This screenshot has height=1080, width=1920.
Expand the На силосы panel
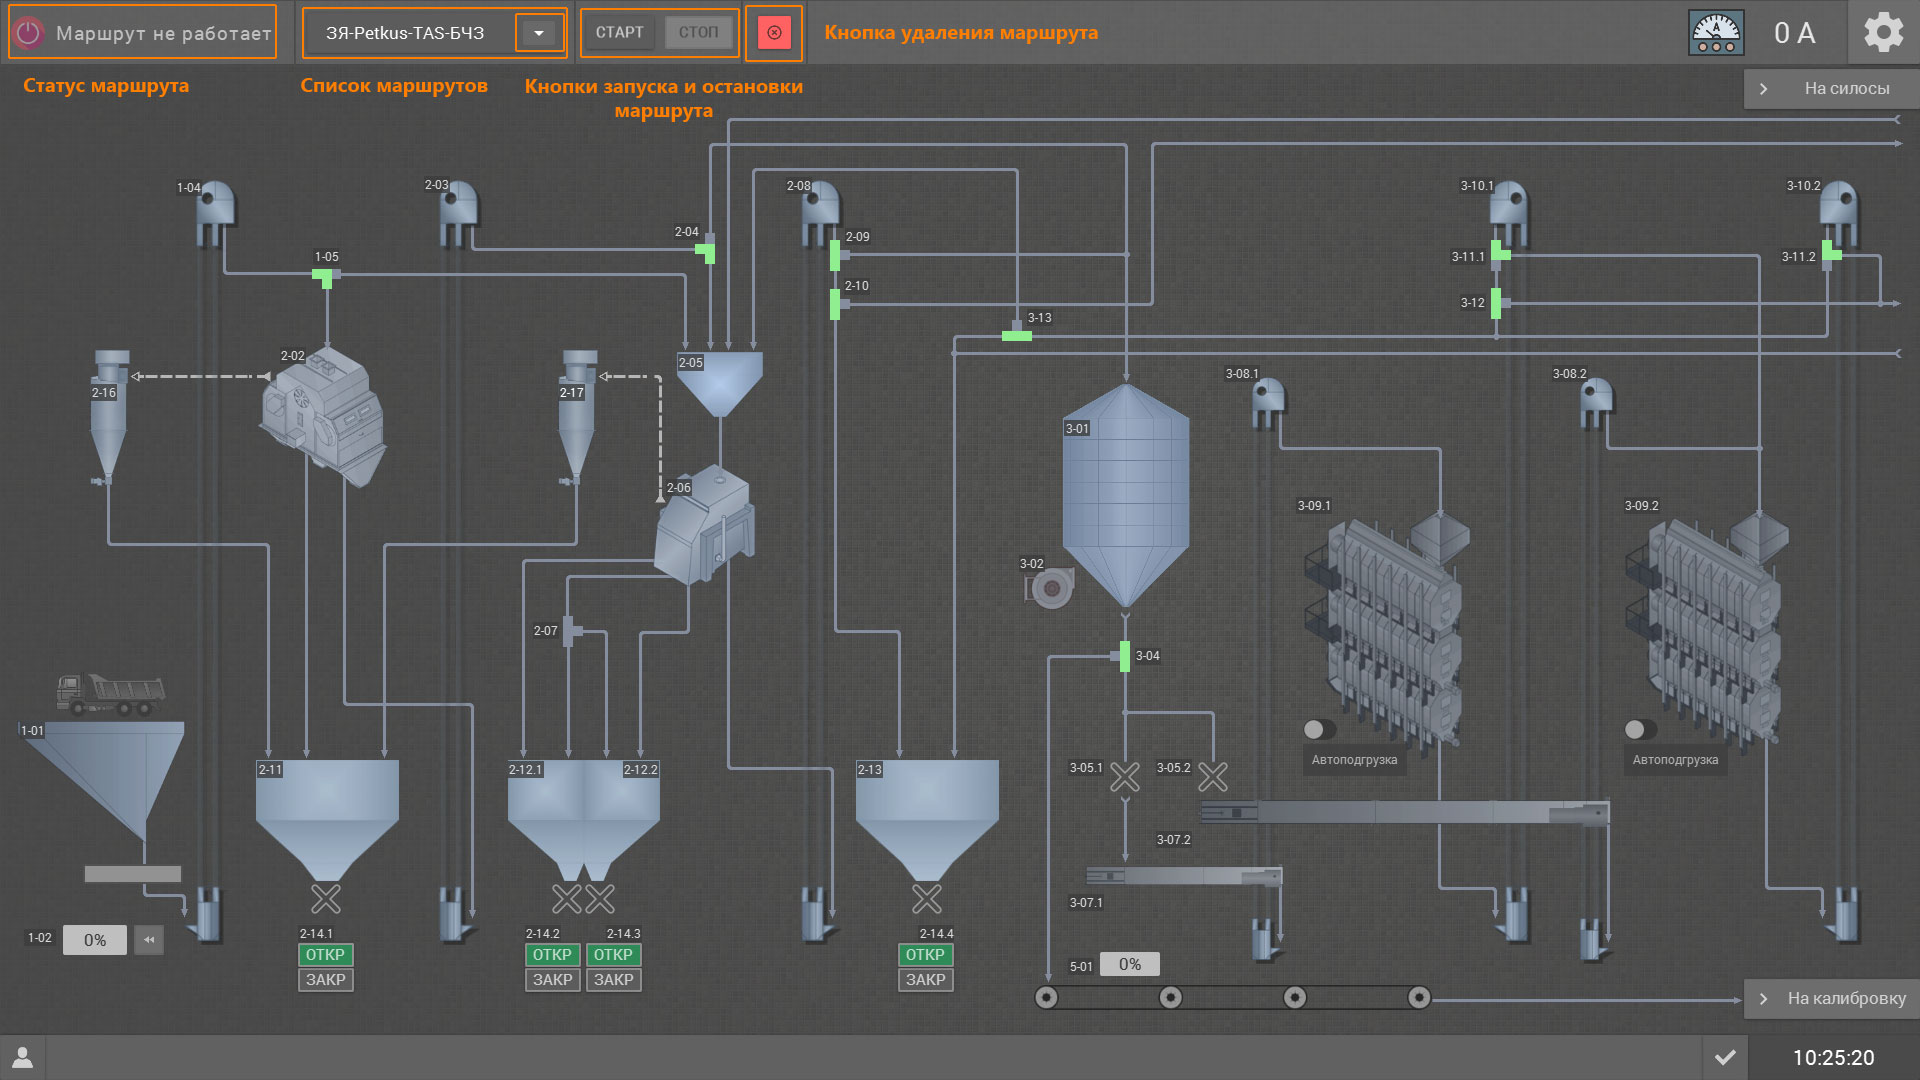pyautogui.click(x=1831, y=88)
